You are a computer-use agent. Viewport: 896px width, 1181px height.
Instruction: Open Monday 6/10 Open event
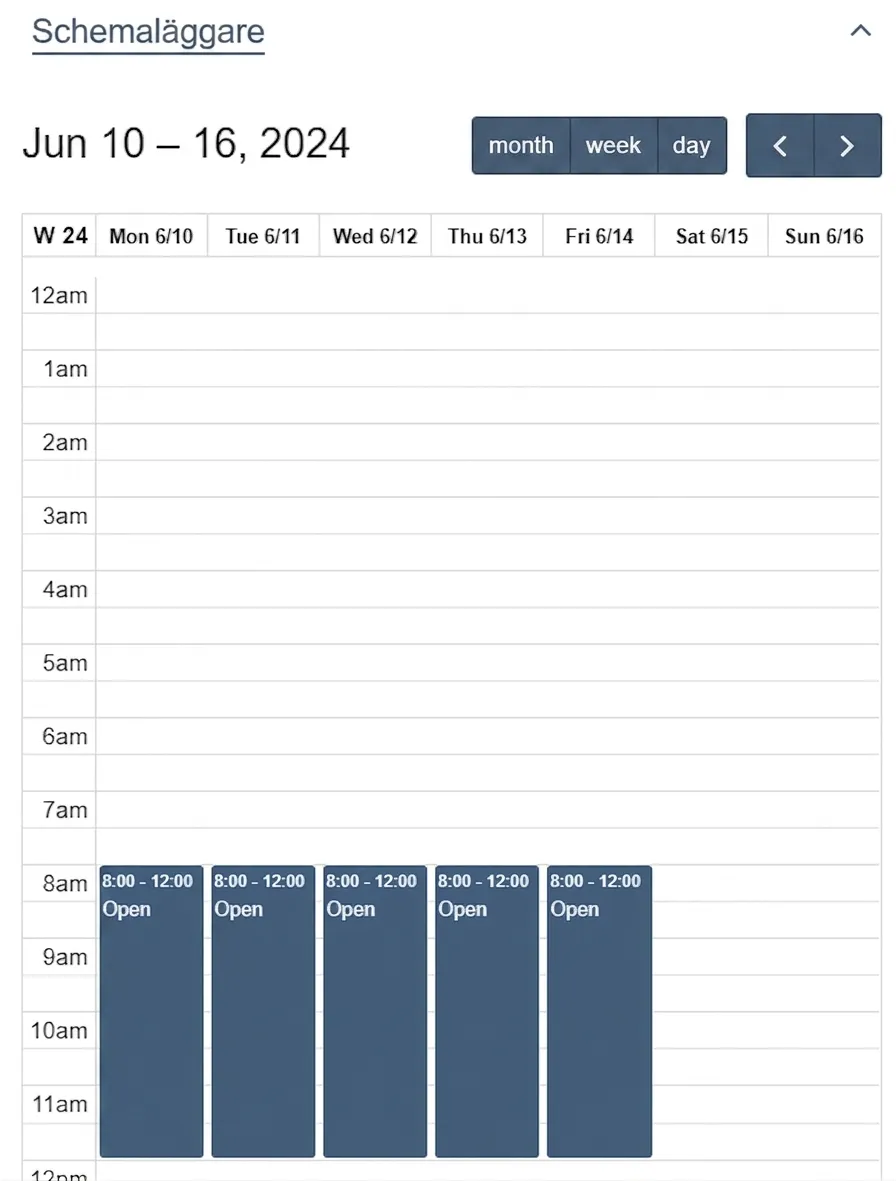click(151, 1011)
